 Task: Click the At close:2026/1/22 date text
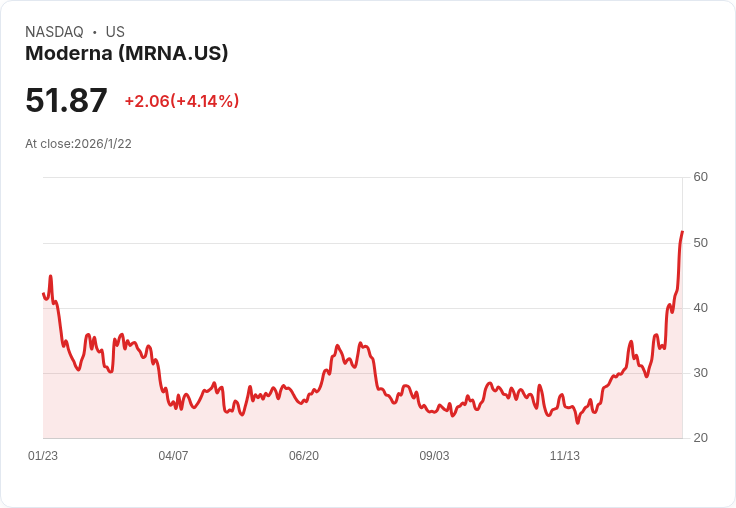tap(78, 144)
